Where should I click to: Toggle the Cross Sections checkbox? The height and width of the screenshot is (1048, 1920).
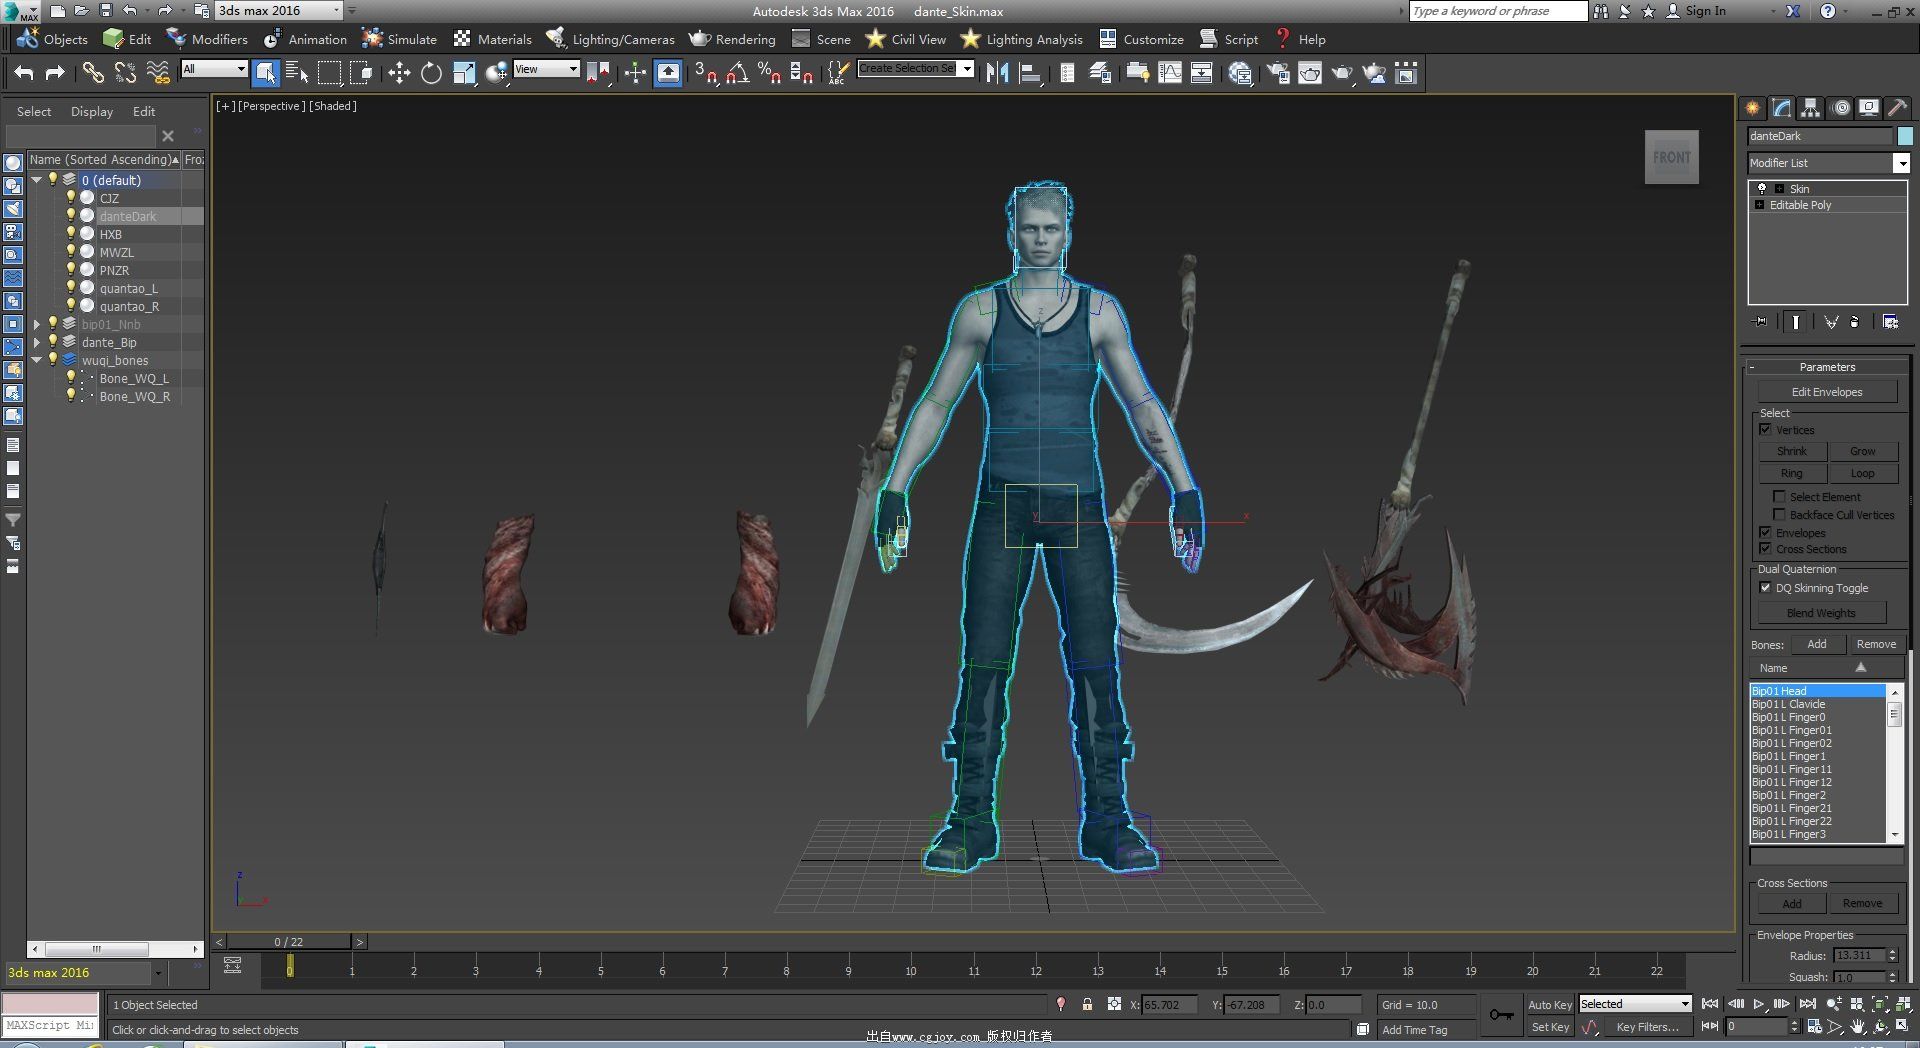tap(1765, 548)
